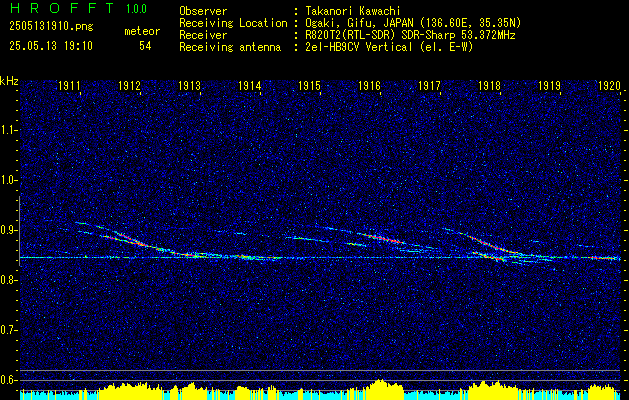Viewport: 629px width, 400px height.
Task: Click the 1916 time marker
Action: pos(369,85)
